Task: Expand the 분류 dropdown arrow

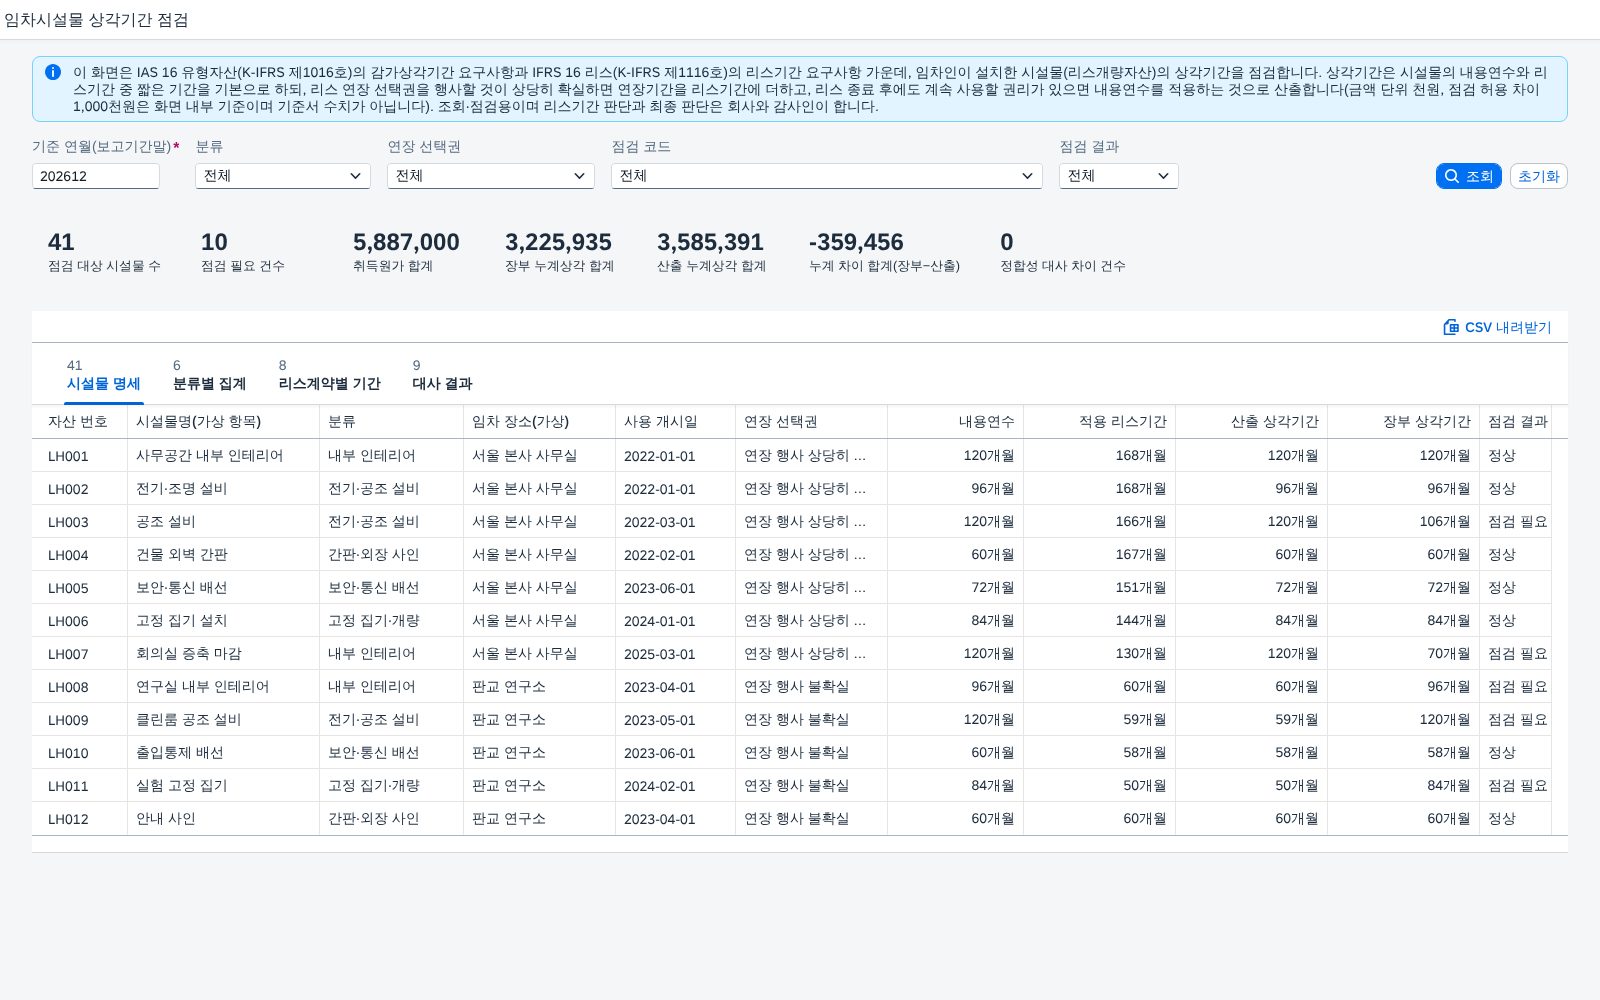Action: pos(355,176)
